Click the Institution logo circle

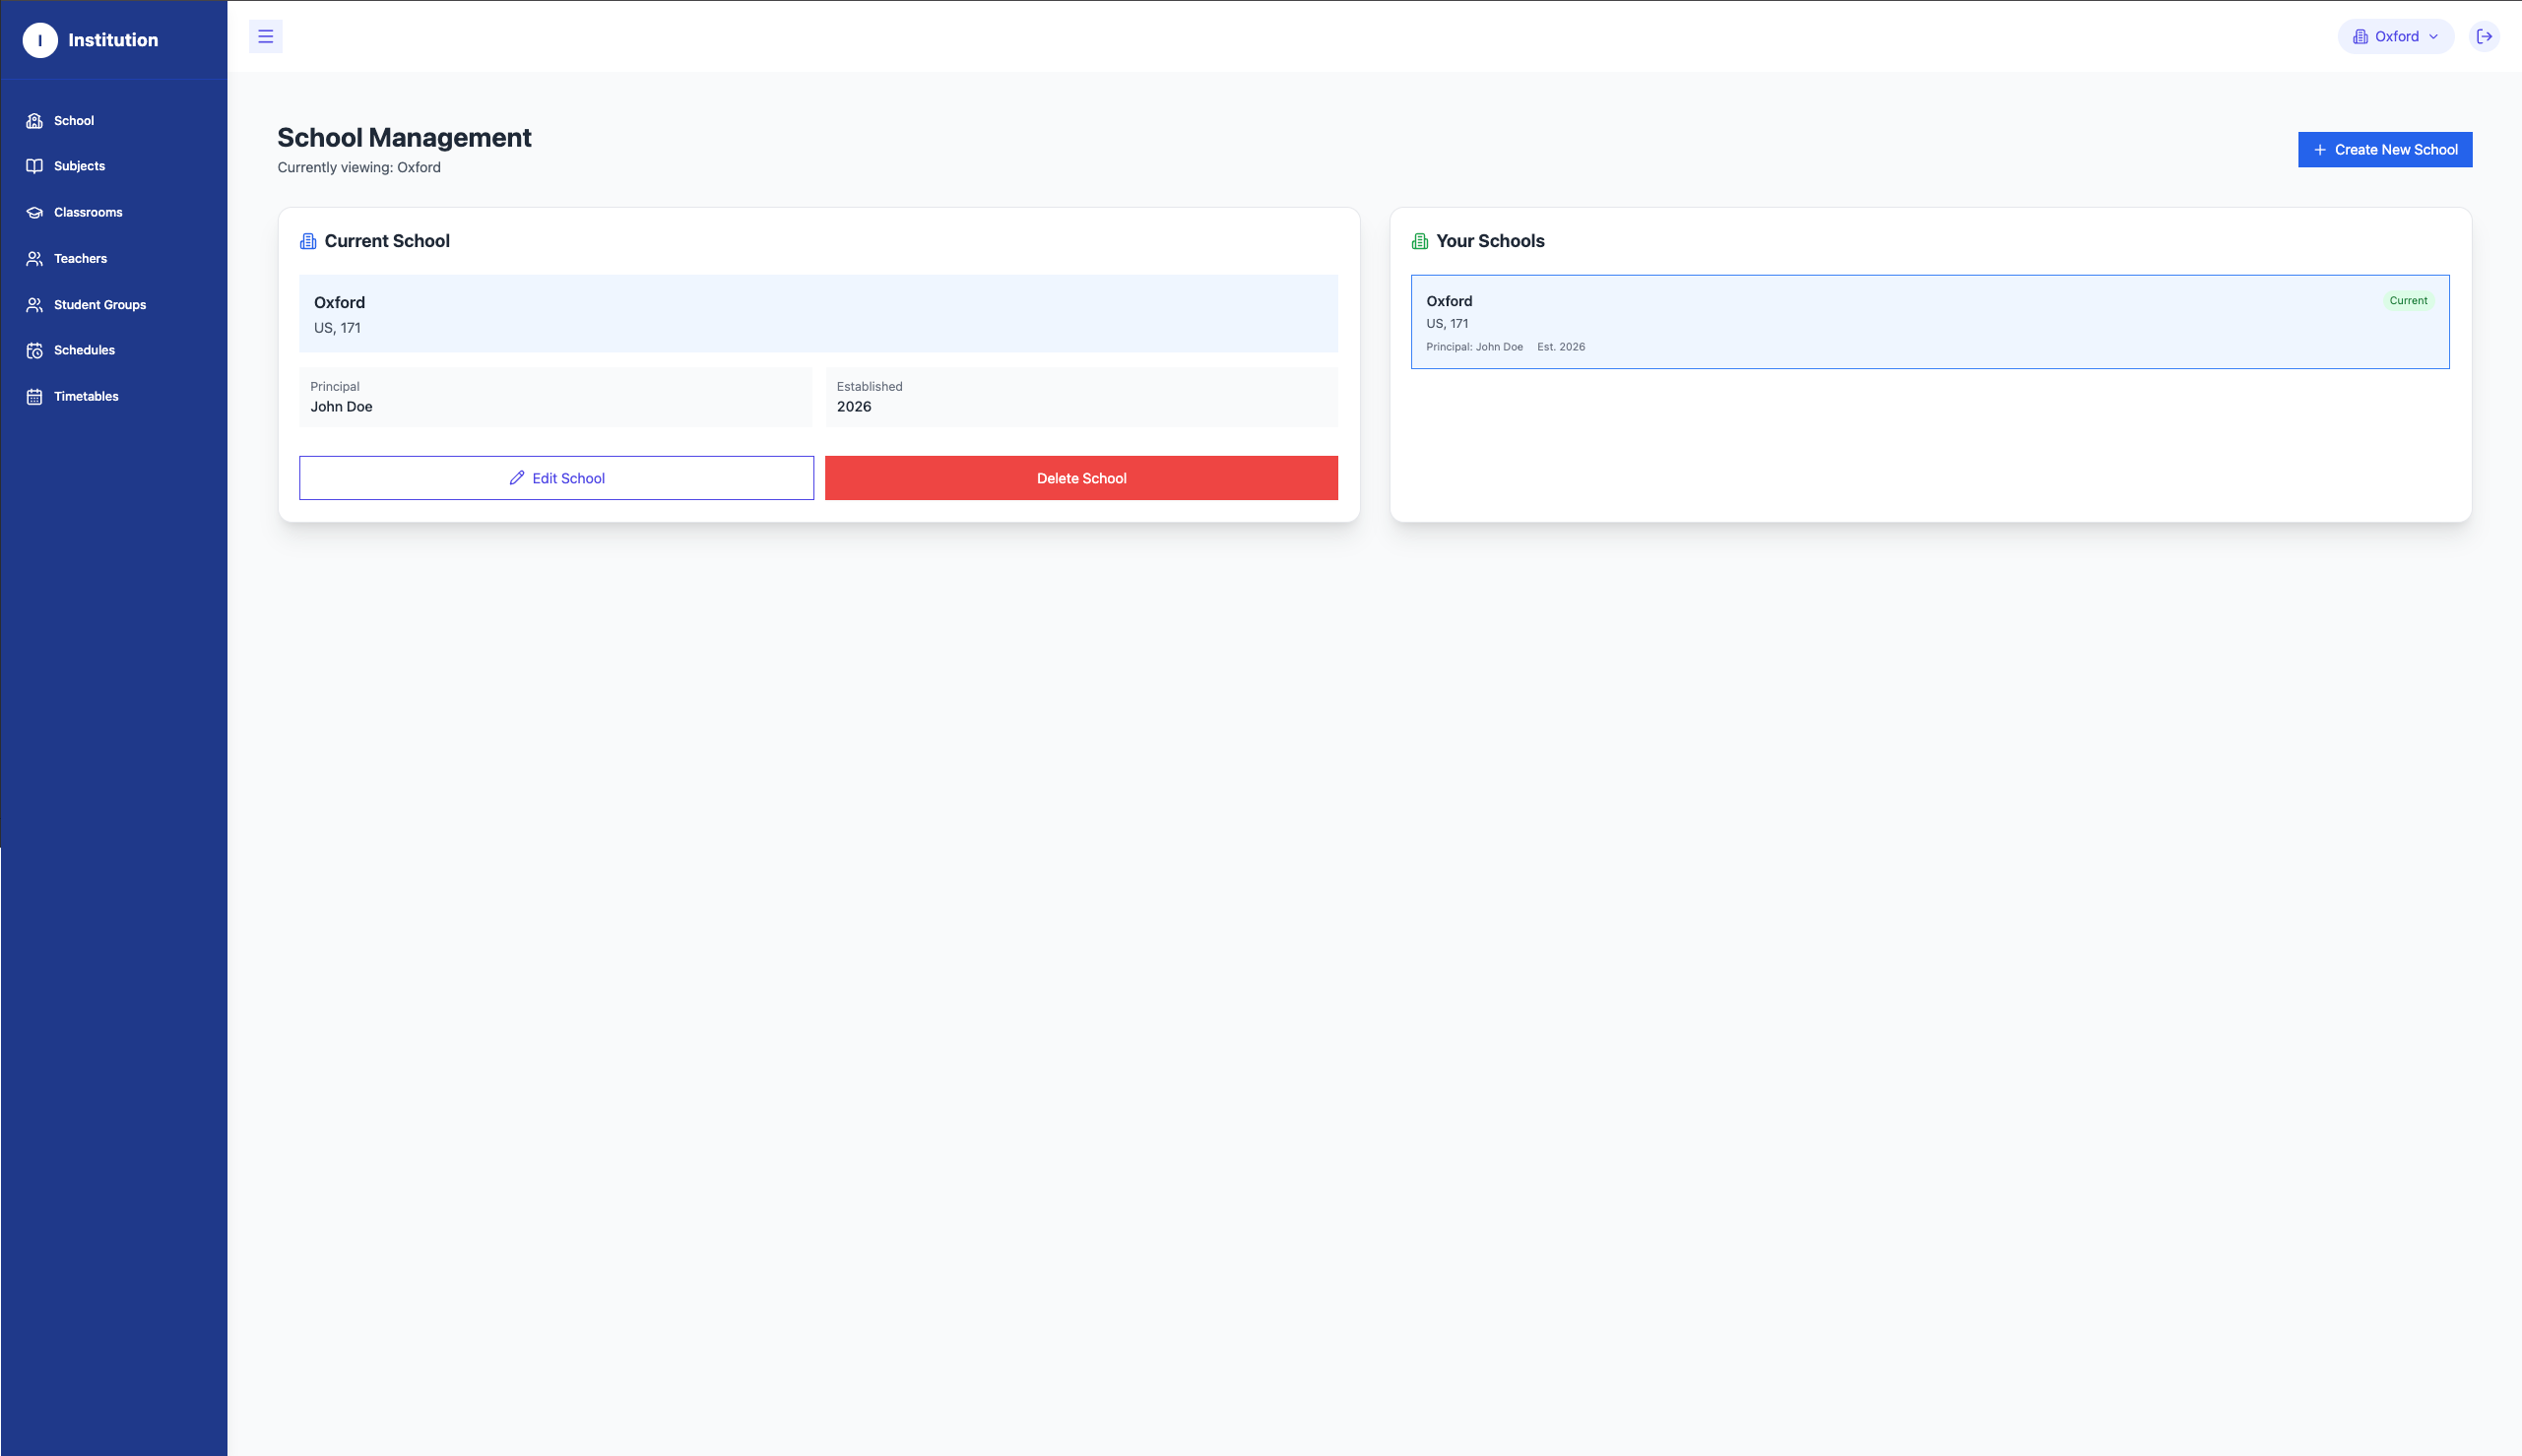click(x=40, y=40)
